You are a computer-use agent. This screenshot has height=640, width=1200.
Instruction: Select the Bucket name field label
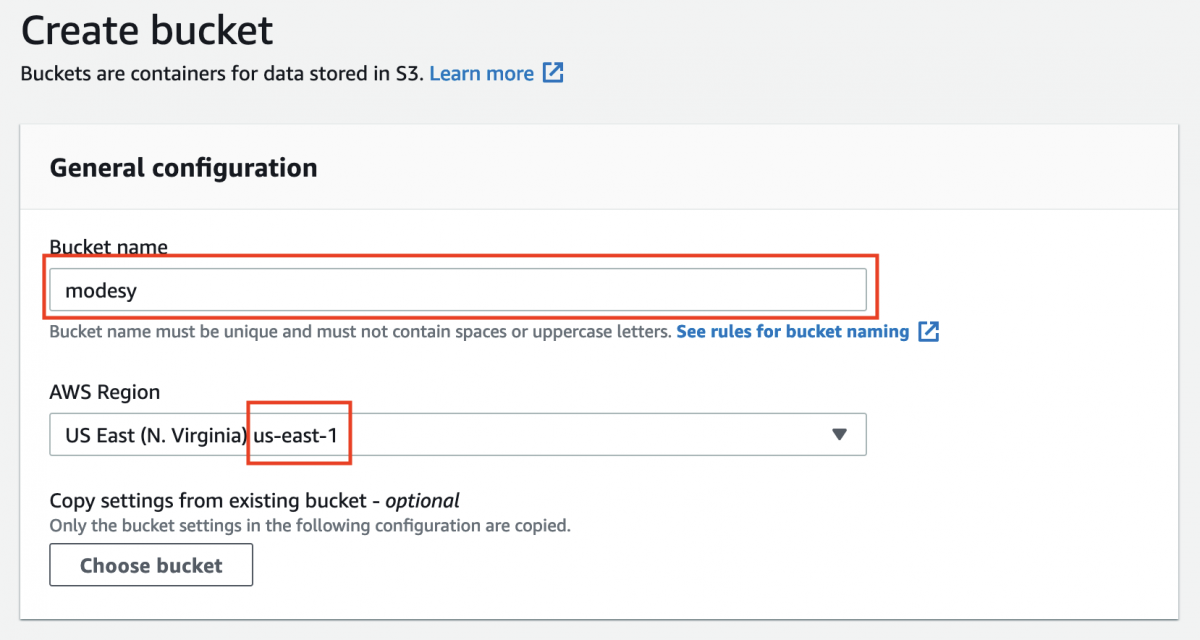(108, 247)
